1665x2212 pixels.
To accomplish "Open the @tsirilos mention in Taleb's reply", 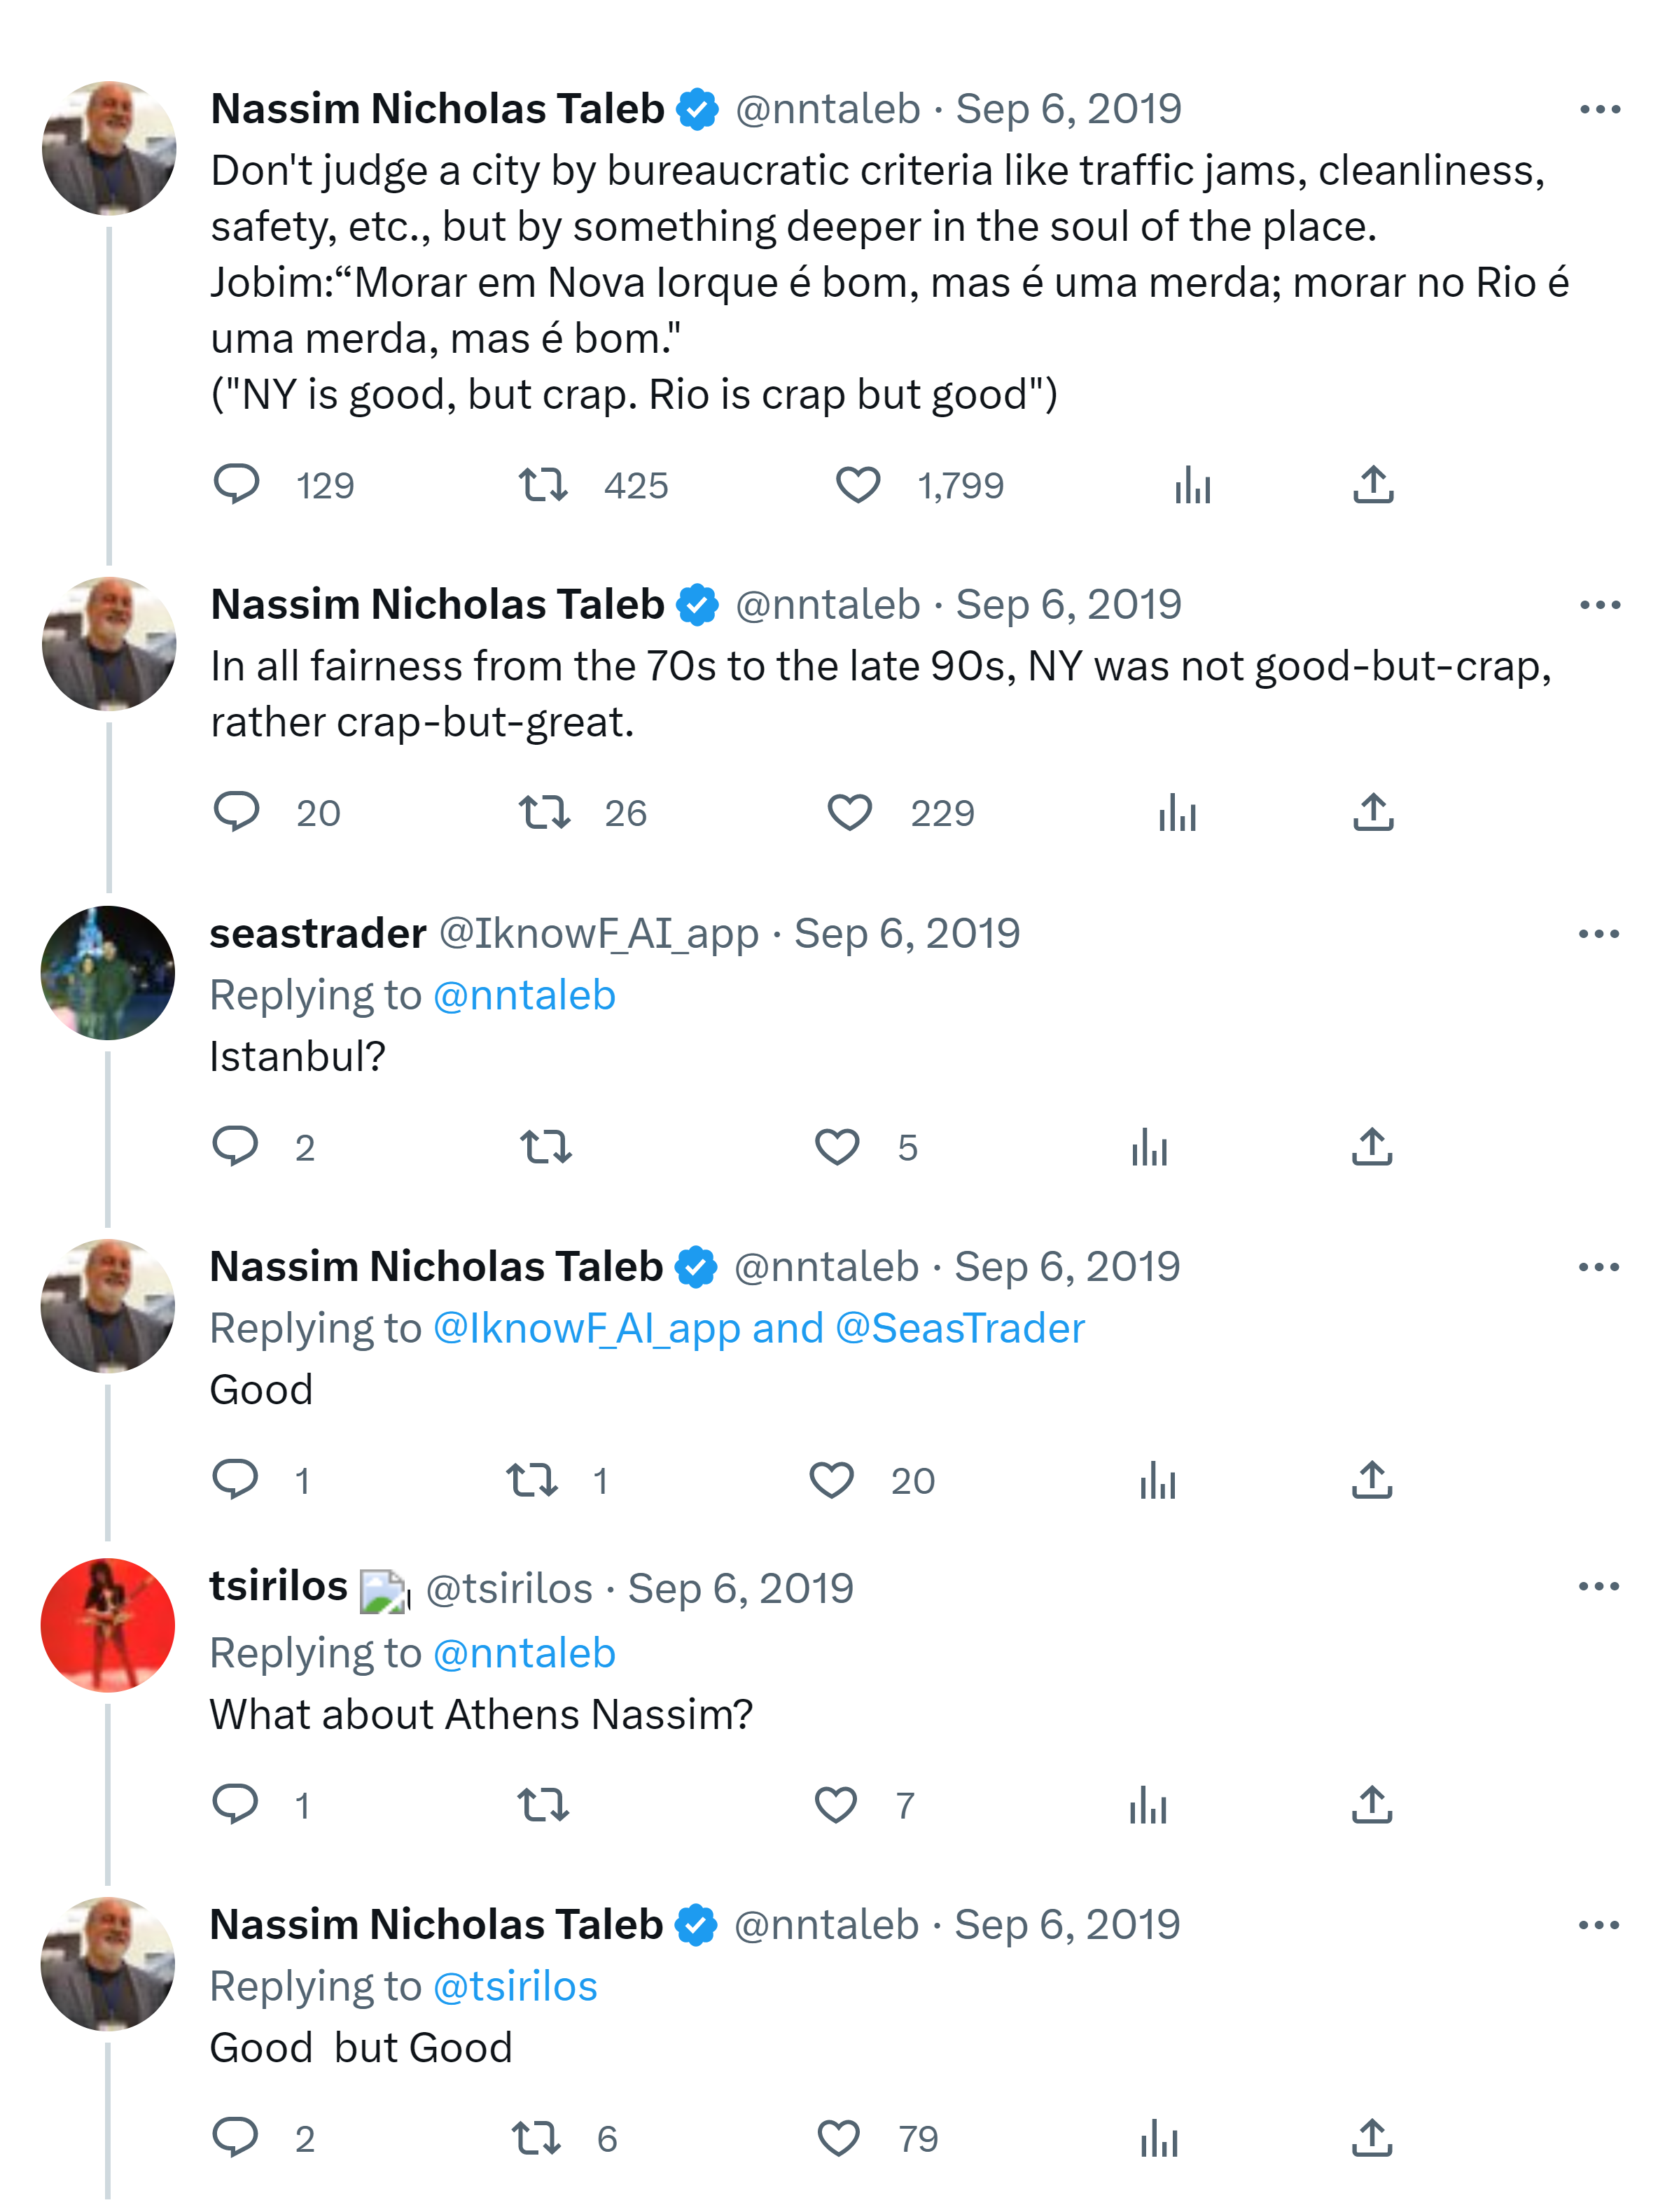I will 515,1987.
